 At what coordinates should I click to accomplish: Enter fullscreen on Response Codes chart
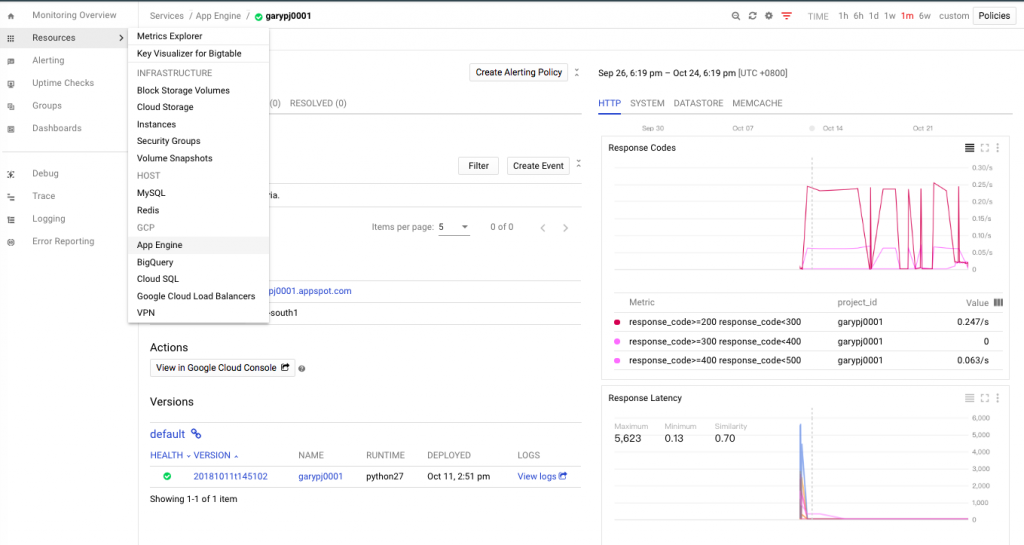pos(985,148)
